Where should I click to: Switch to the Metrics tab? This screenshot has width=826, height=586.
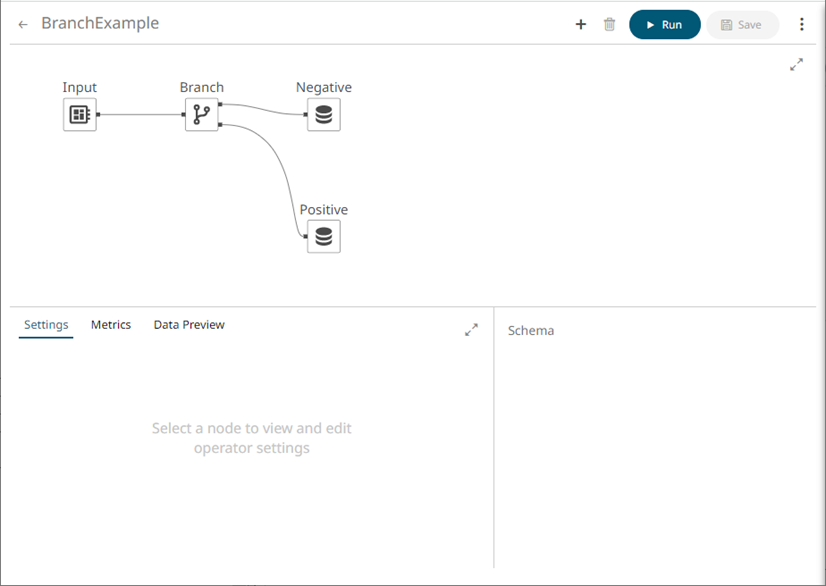(110, 324)
